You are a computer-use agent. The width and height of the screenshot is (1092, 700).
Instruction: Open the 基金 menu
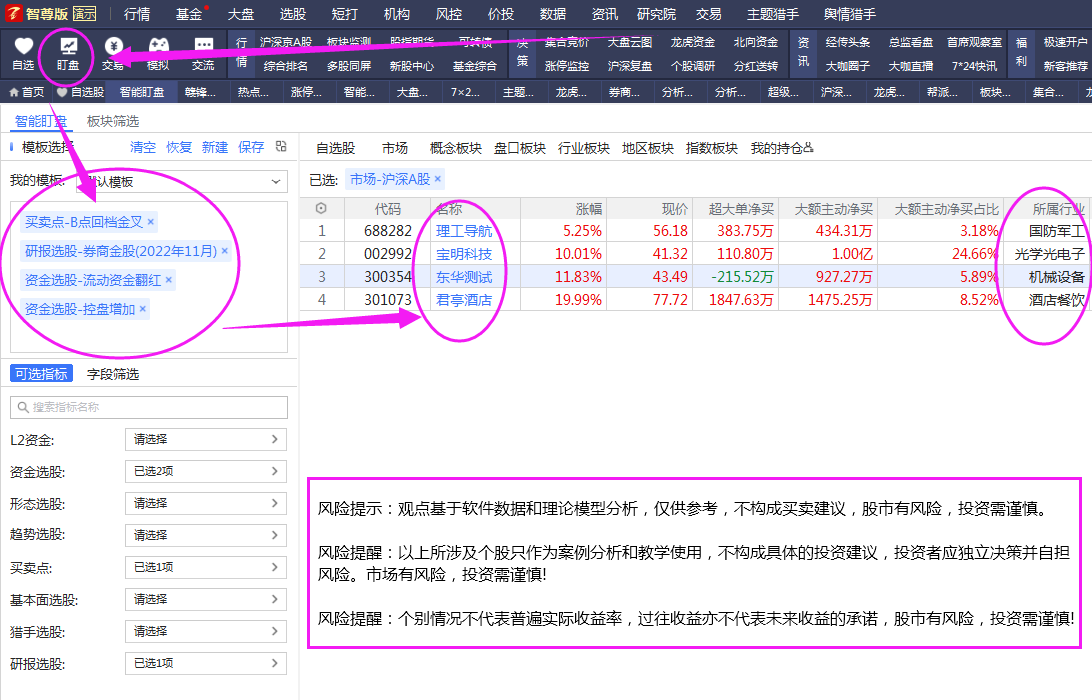click(x=189, y=14)
